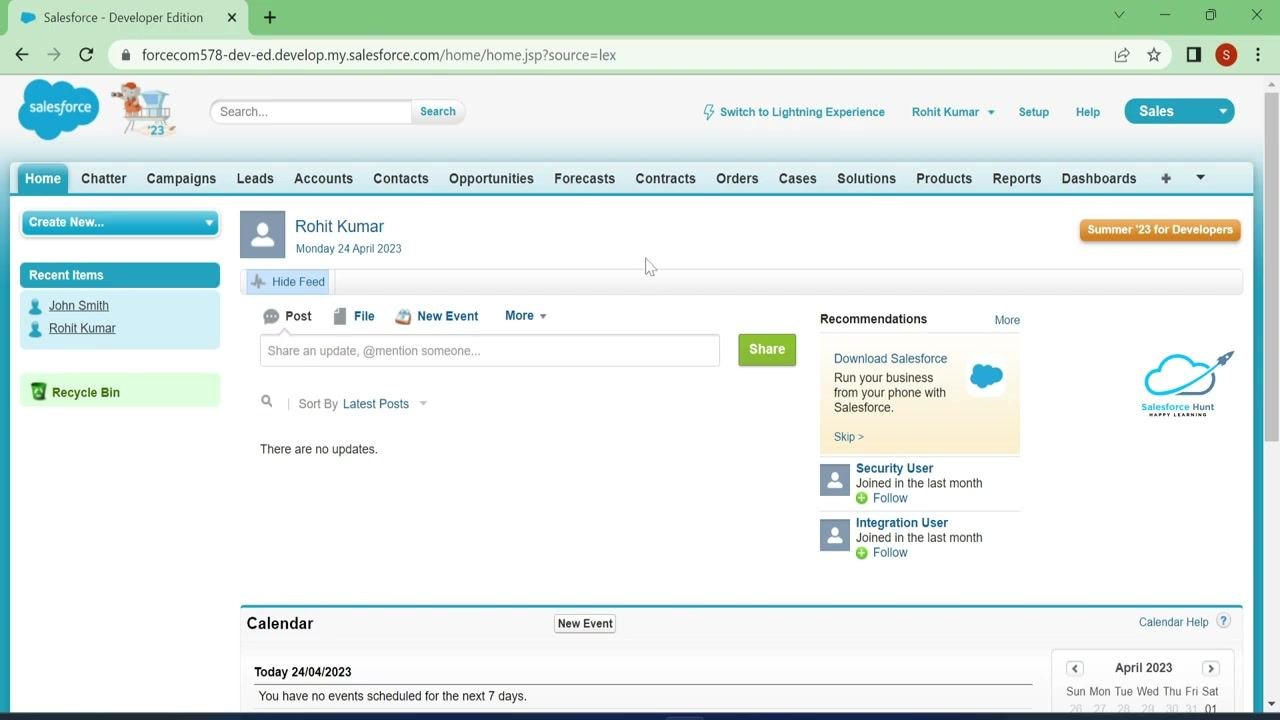Click the Search button
The height and width of the screenshot is (720, 1280).
438,112
